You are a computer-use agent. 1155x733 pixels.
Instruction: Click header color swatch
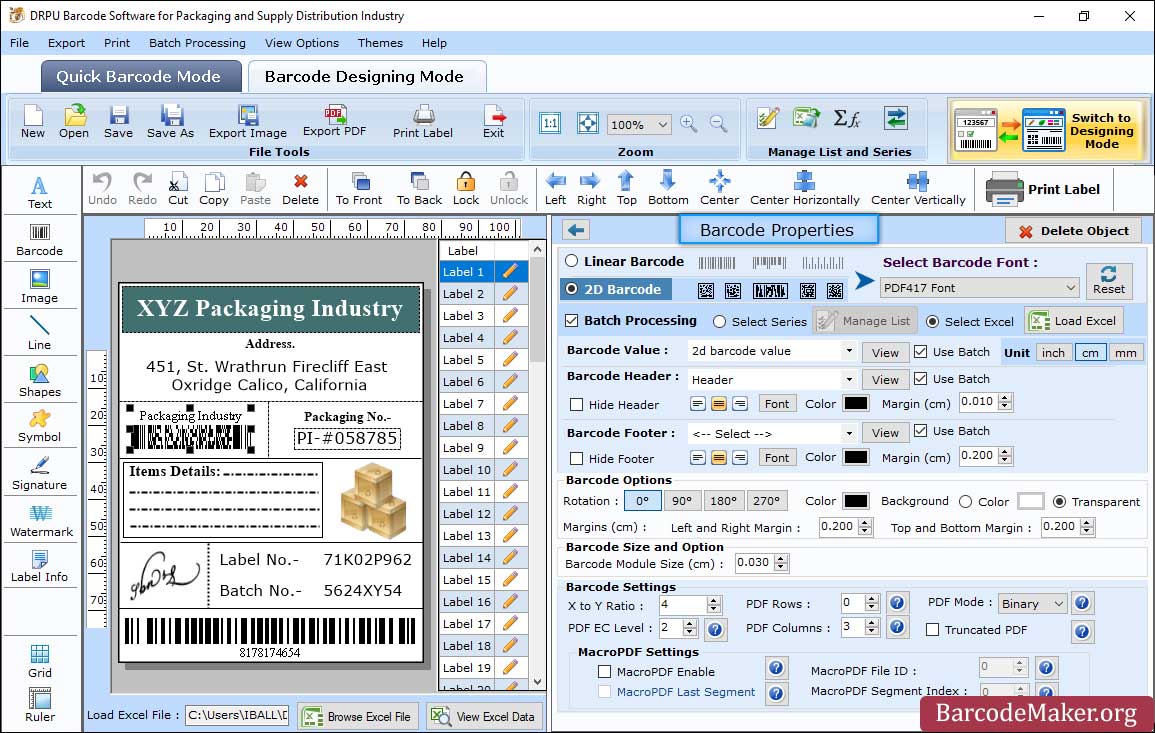click(855, 403)
